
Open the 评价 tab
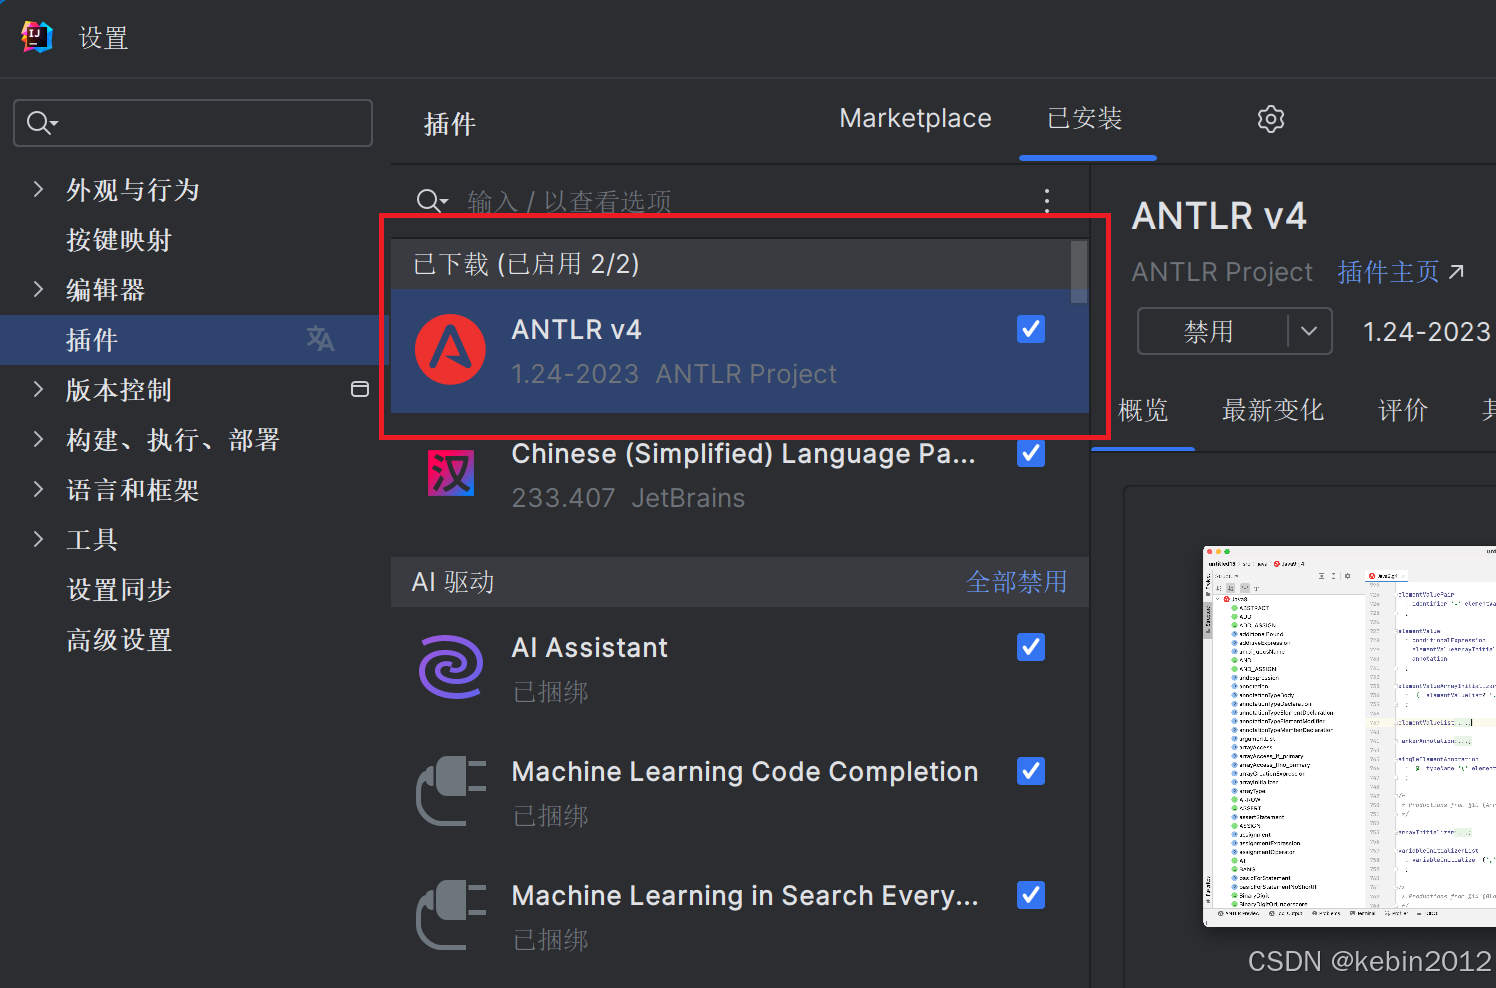[x=1403, y=410]
